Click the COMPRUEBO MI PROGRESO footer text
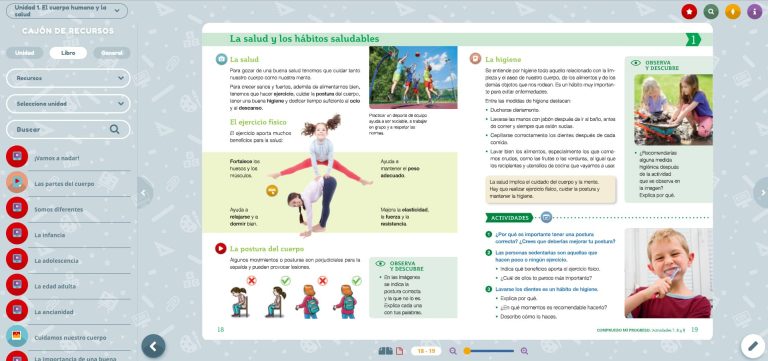The image size is (768, 361). coord(641,330)
